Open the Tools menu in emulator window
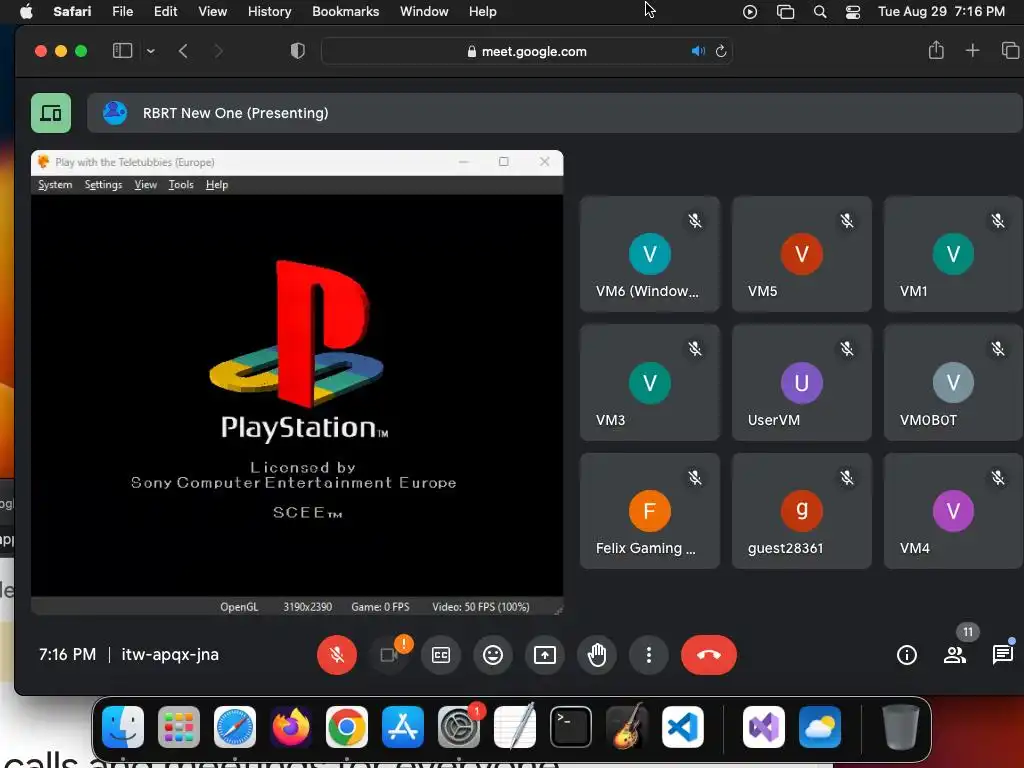 181,185
